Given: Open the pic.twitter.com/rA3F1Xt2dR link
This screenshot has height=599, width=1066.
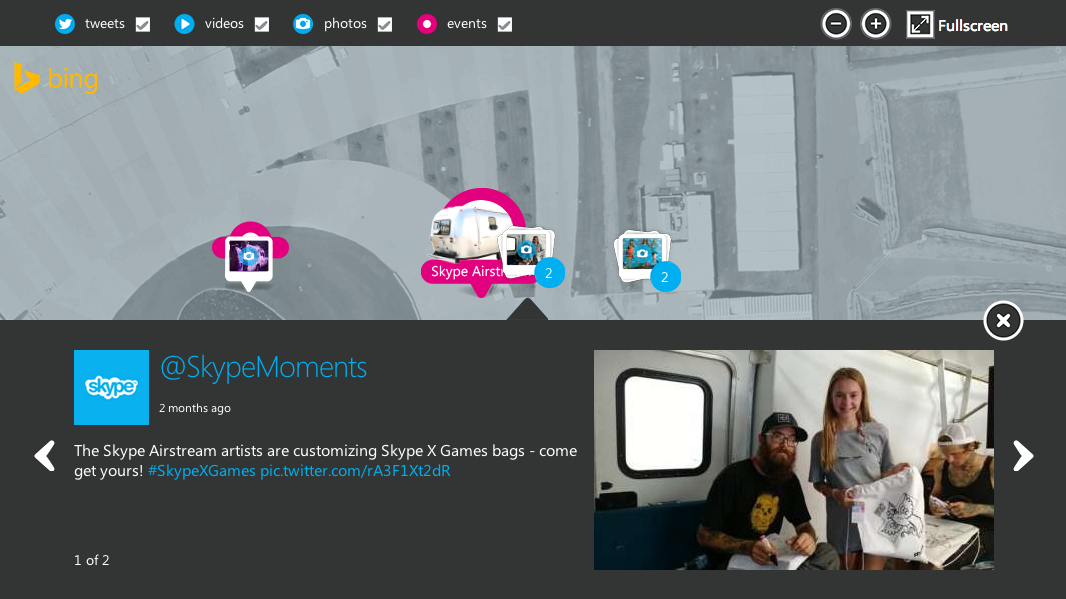Looking at the screenshot, I should [355, 470].
